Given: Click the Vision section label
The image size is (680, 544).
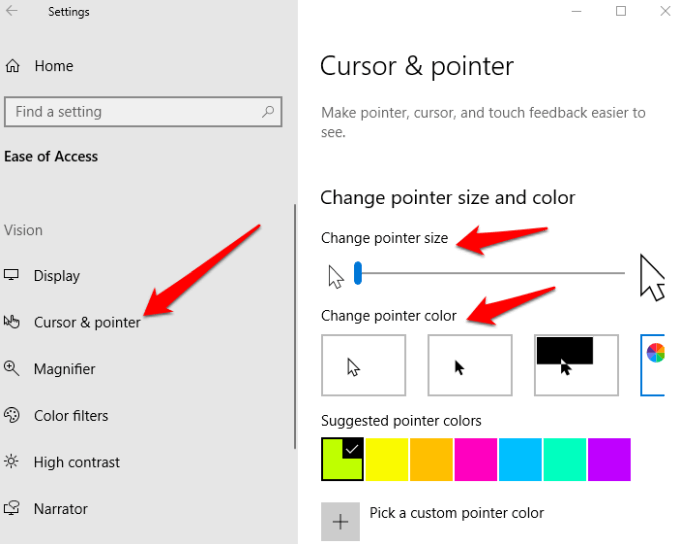Looking at the screenshot, I should pos(23,230).
